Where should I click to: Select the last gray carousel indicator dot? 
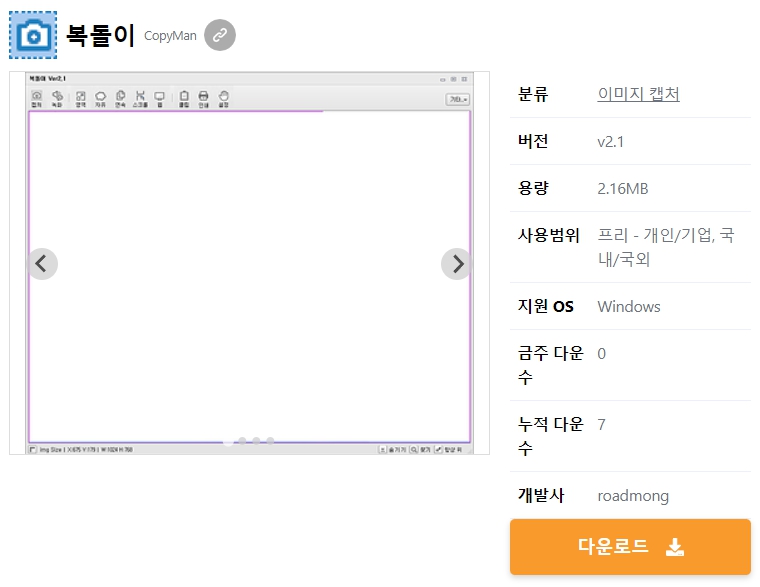coord(270,441)
